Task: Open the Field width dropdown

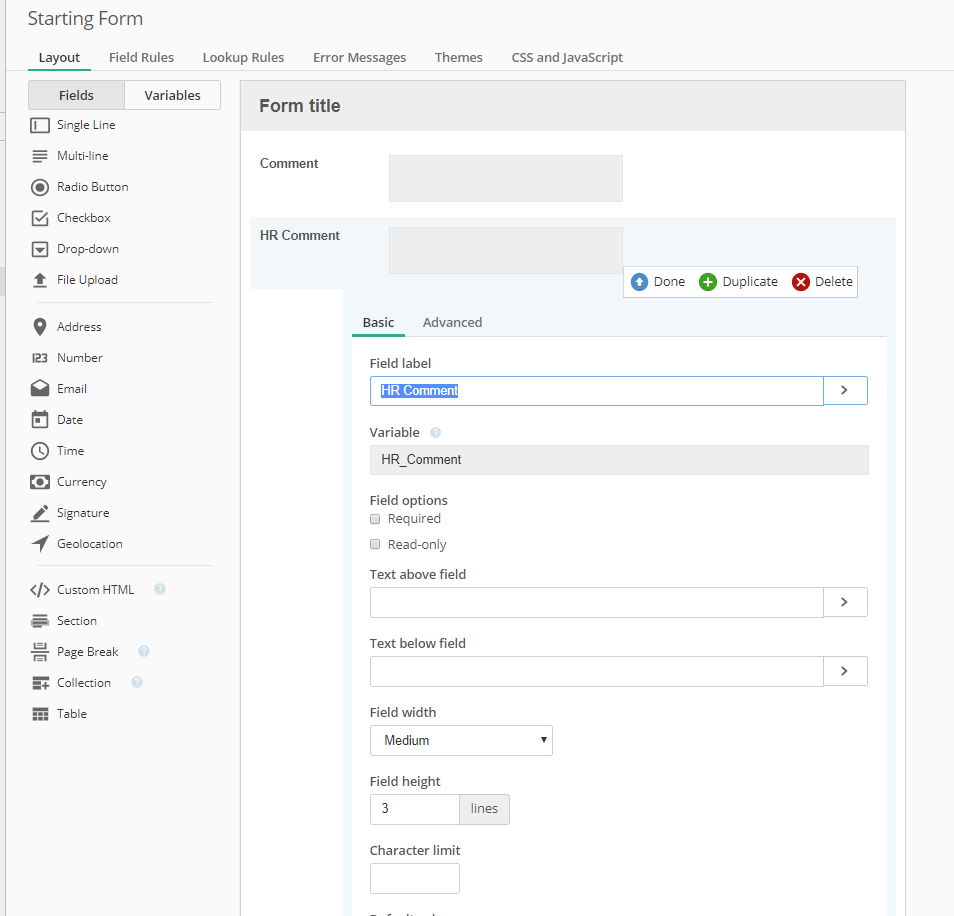Action: 461,740
